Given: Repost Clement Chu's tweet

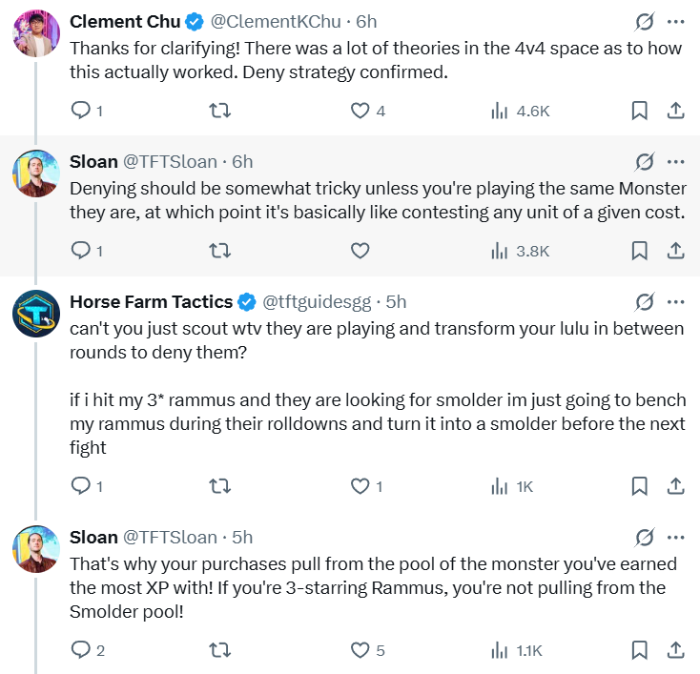Looking at the screenshot, I should (220, 111).
